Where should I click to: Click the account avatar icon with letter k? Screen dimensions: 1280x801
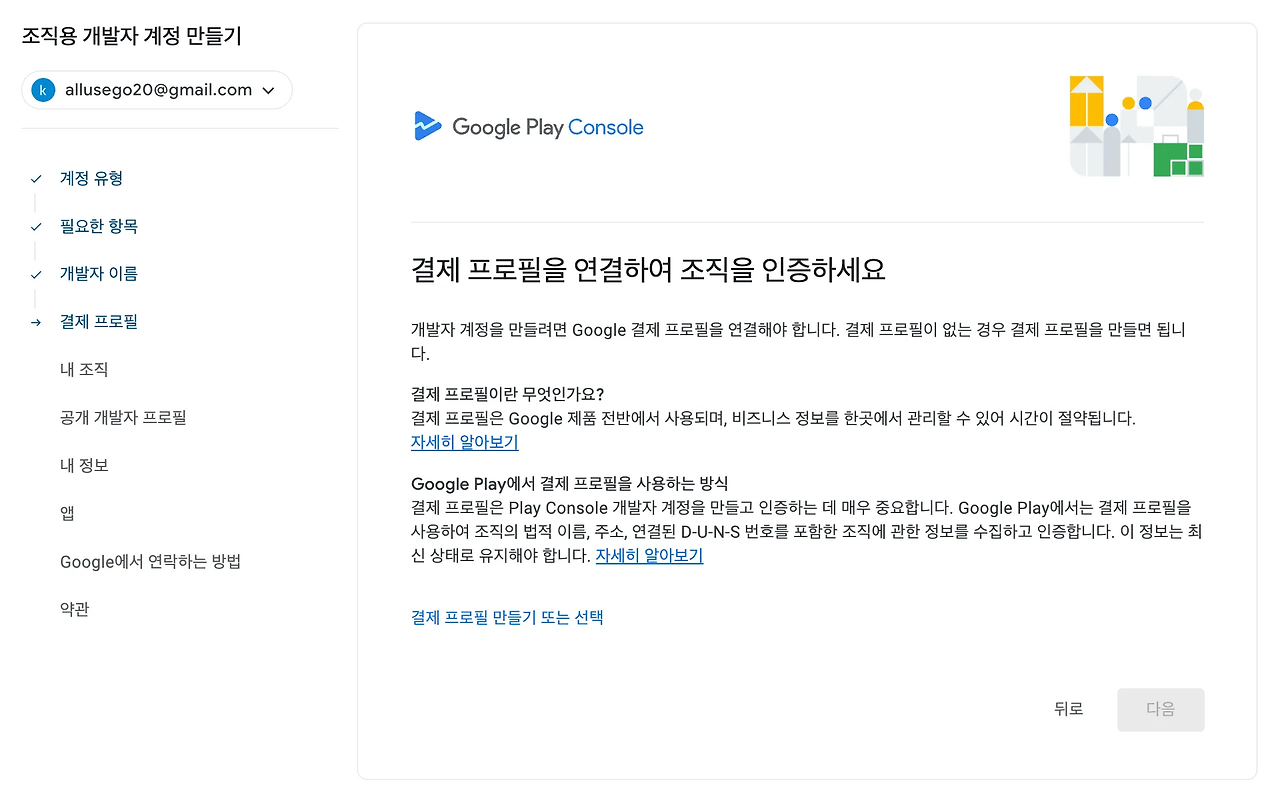43,90
